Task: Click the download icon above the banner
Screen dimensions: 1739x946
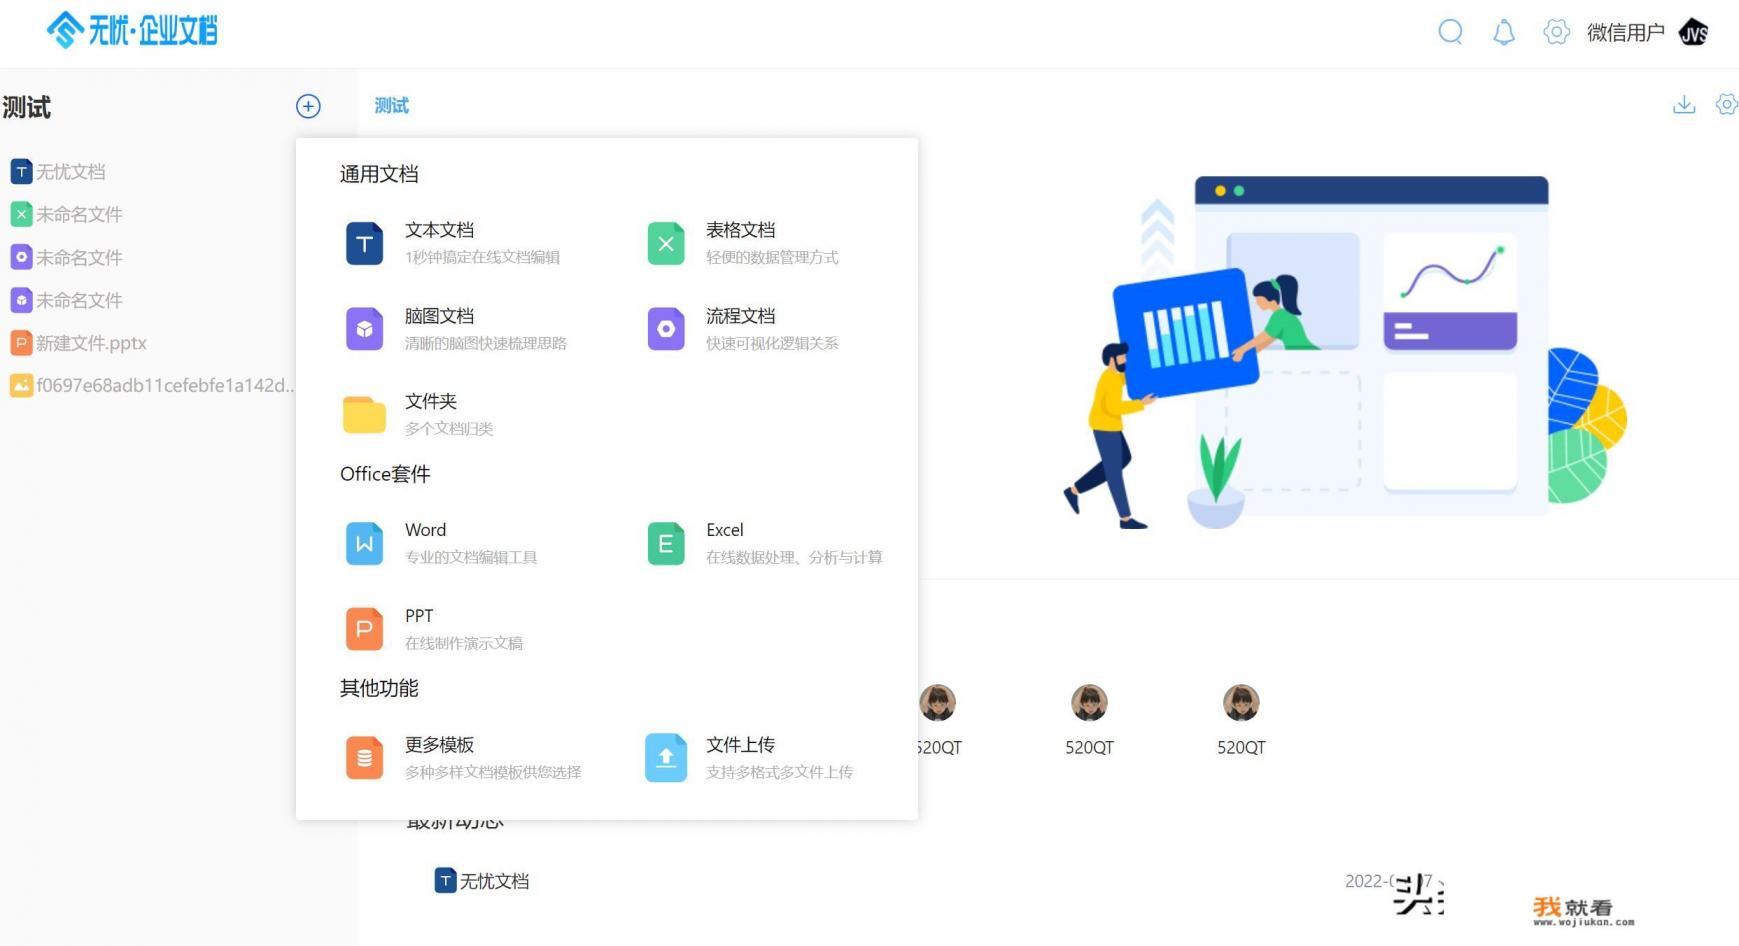Action: coord(1684,104)
